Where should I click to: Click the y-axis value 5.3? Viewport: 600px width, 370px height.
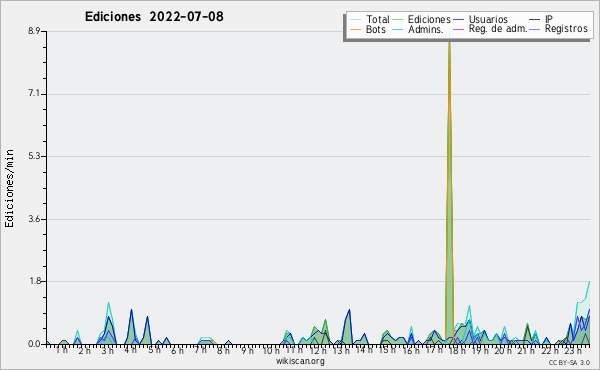tap(34, 156)
